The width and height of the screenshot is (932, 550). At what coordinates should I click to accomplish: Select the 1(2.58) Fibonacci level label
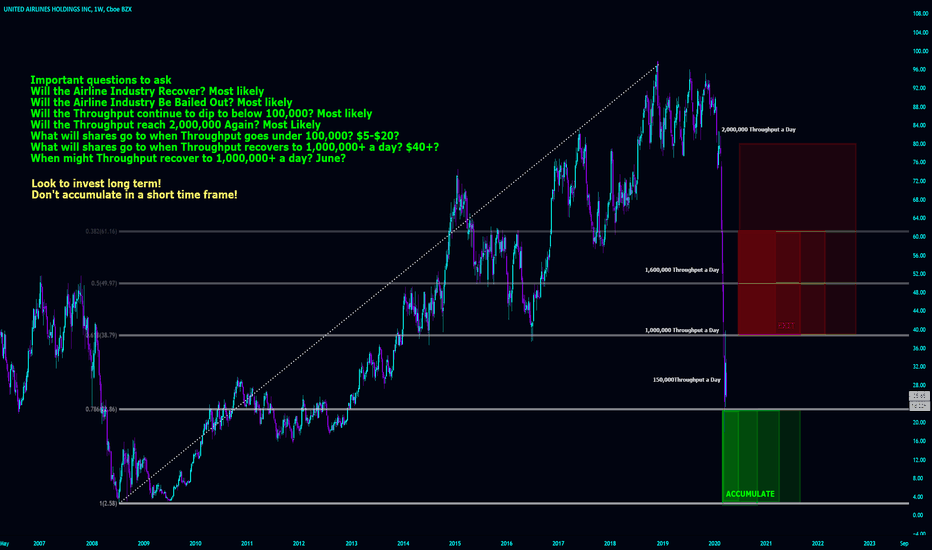pos(108,503)
